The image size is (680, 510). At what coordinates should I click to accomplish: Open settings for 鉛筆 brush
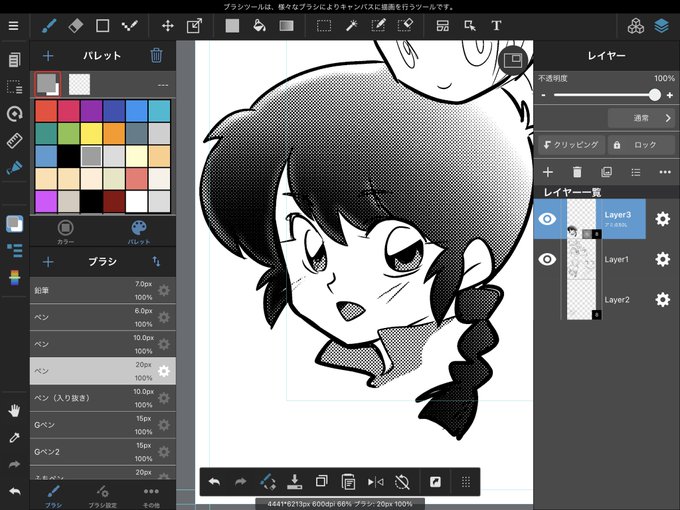point(163,290)
